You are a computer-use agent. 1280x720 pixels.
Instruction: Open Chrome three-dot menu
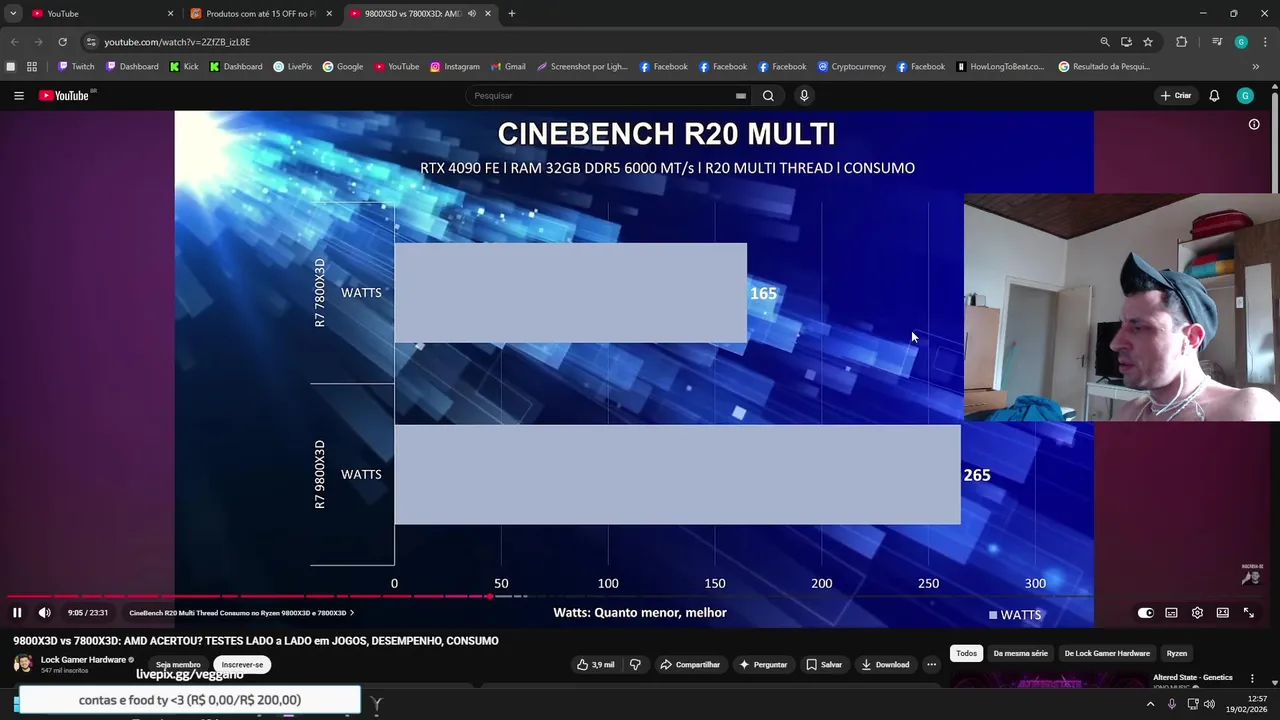pos(1265,42)
